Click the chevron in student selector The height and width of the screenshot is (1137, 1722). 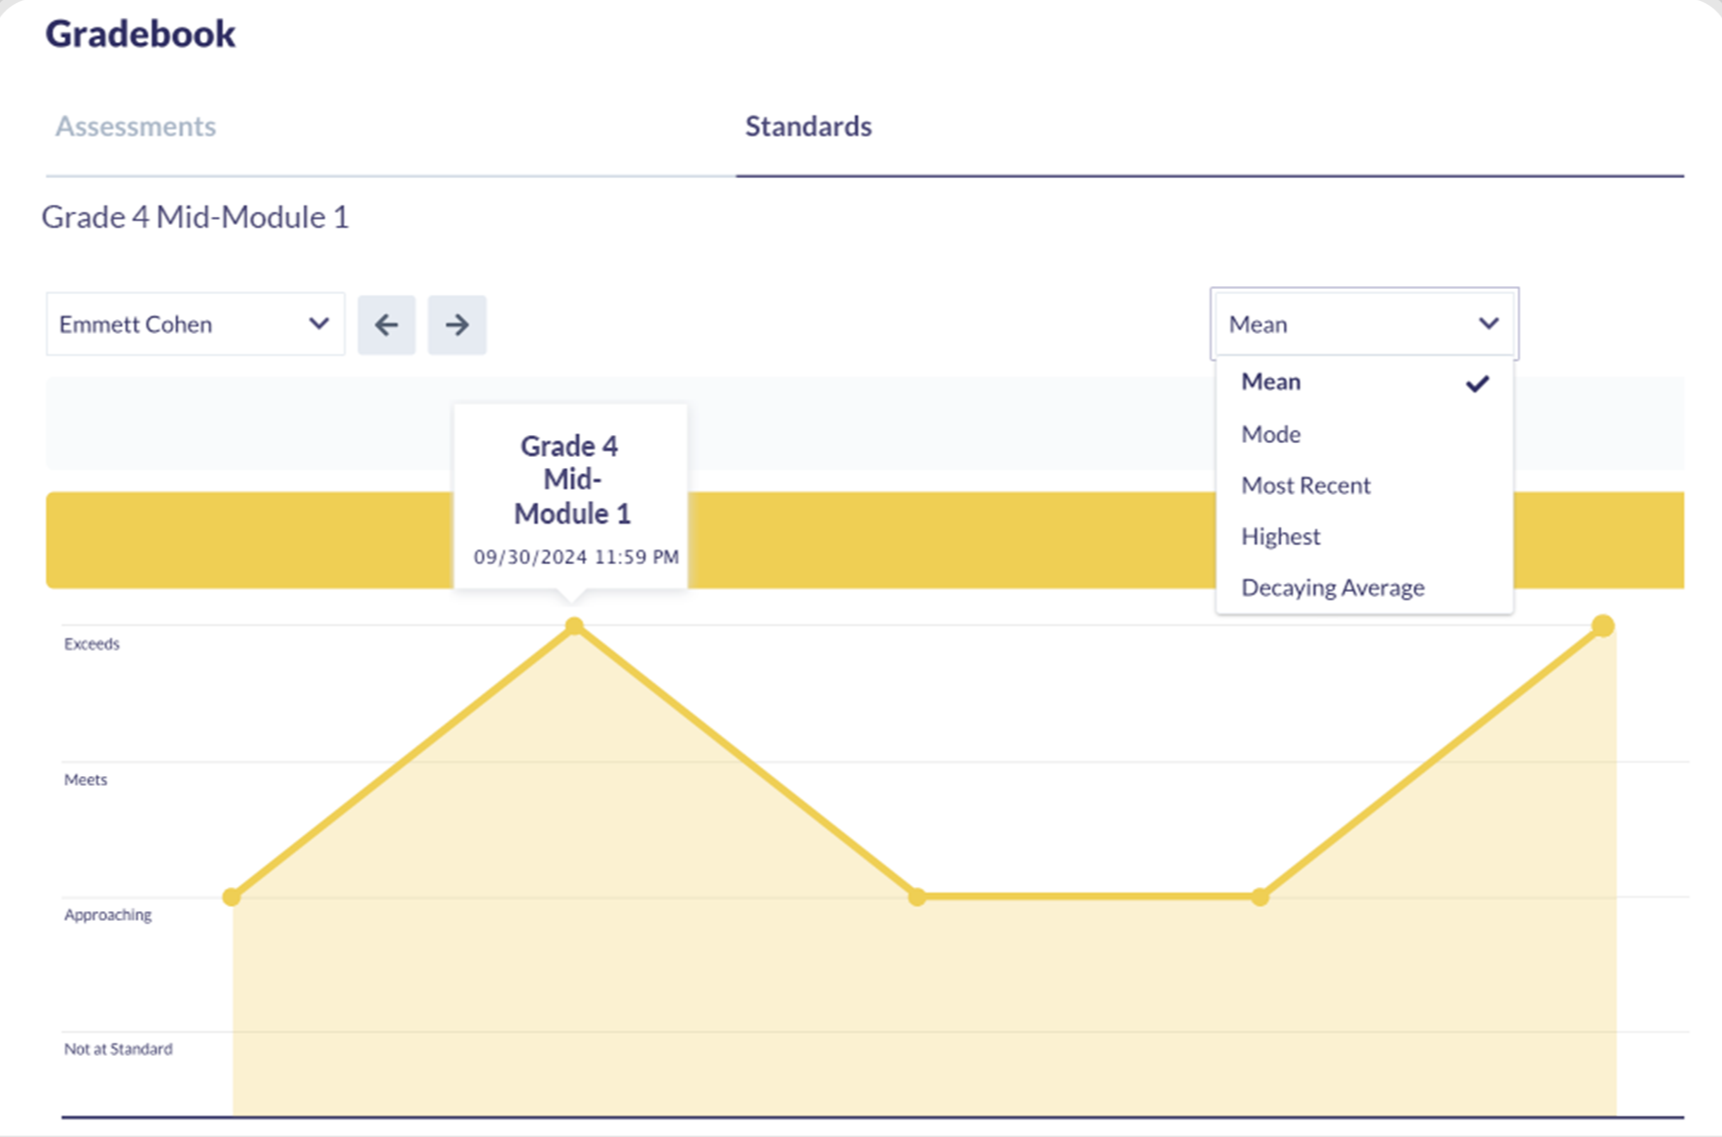tap(319, 324)
